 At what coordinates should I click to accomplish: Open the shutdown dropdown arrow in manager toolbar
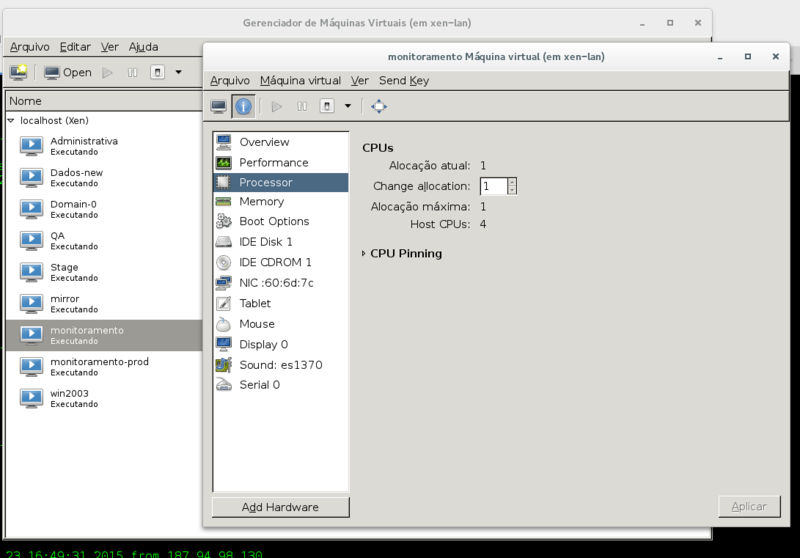[179, 72]
